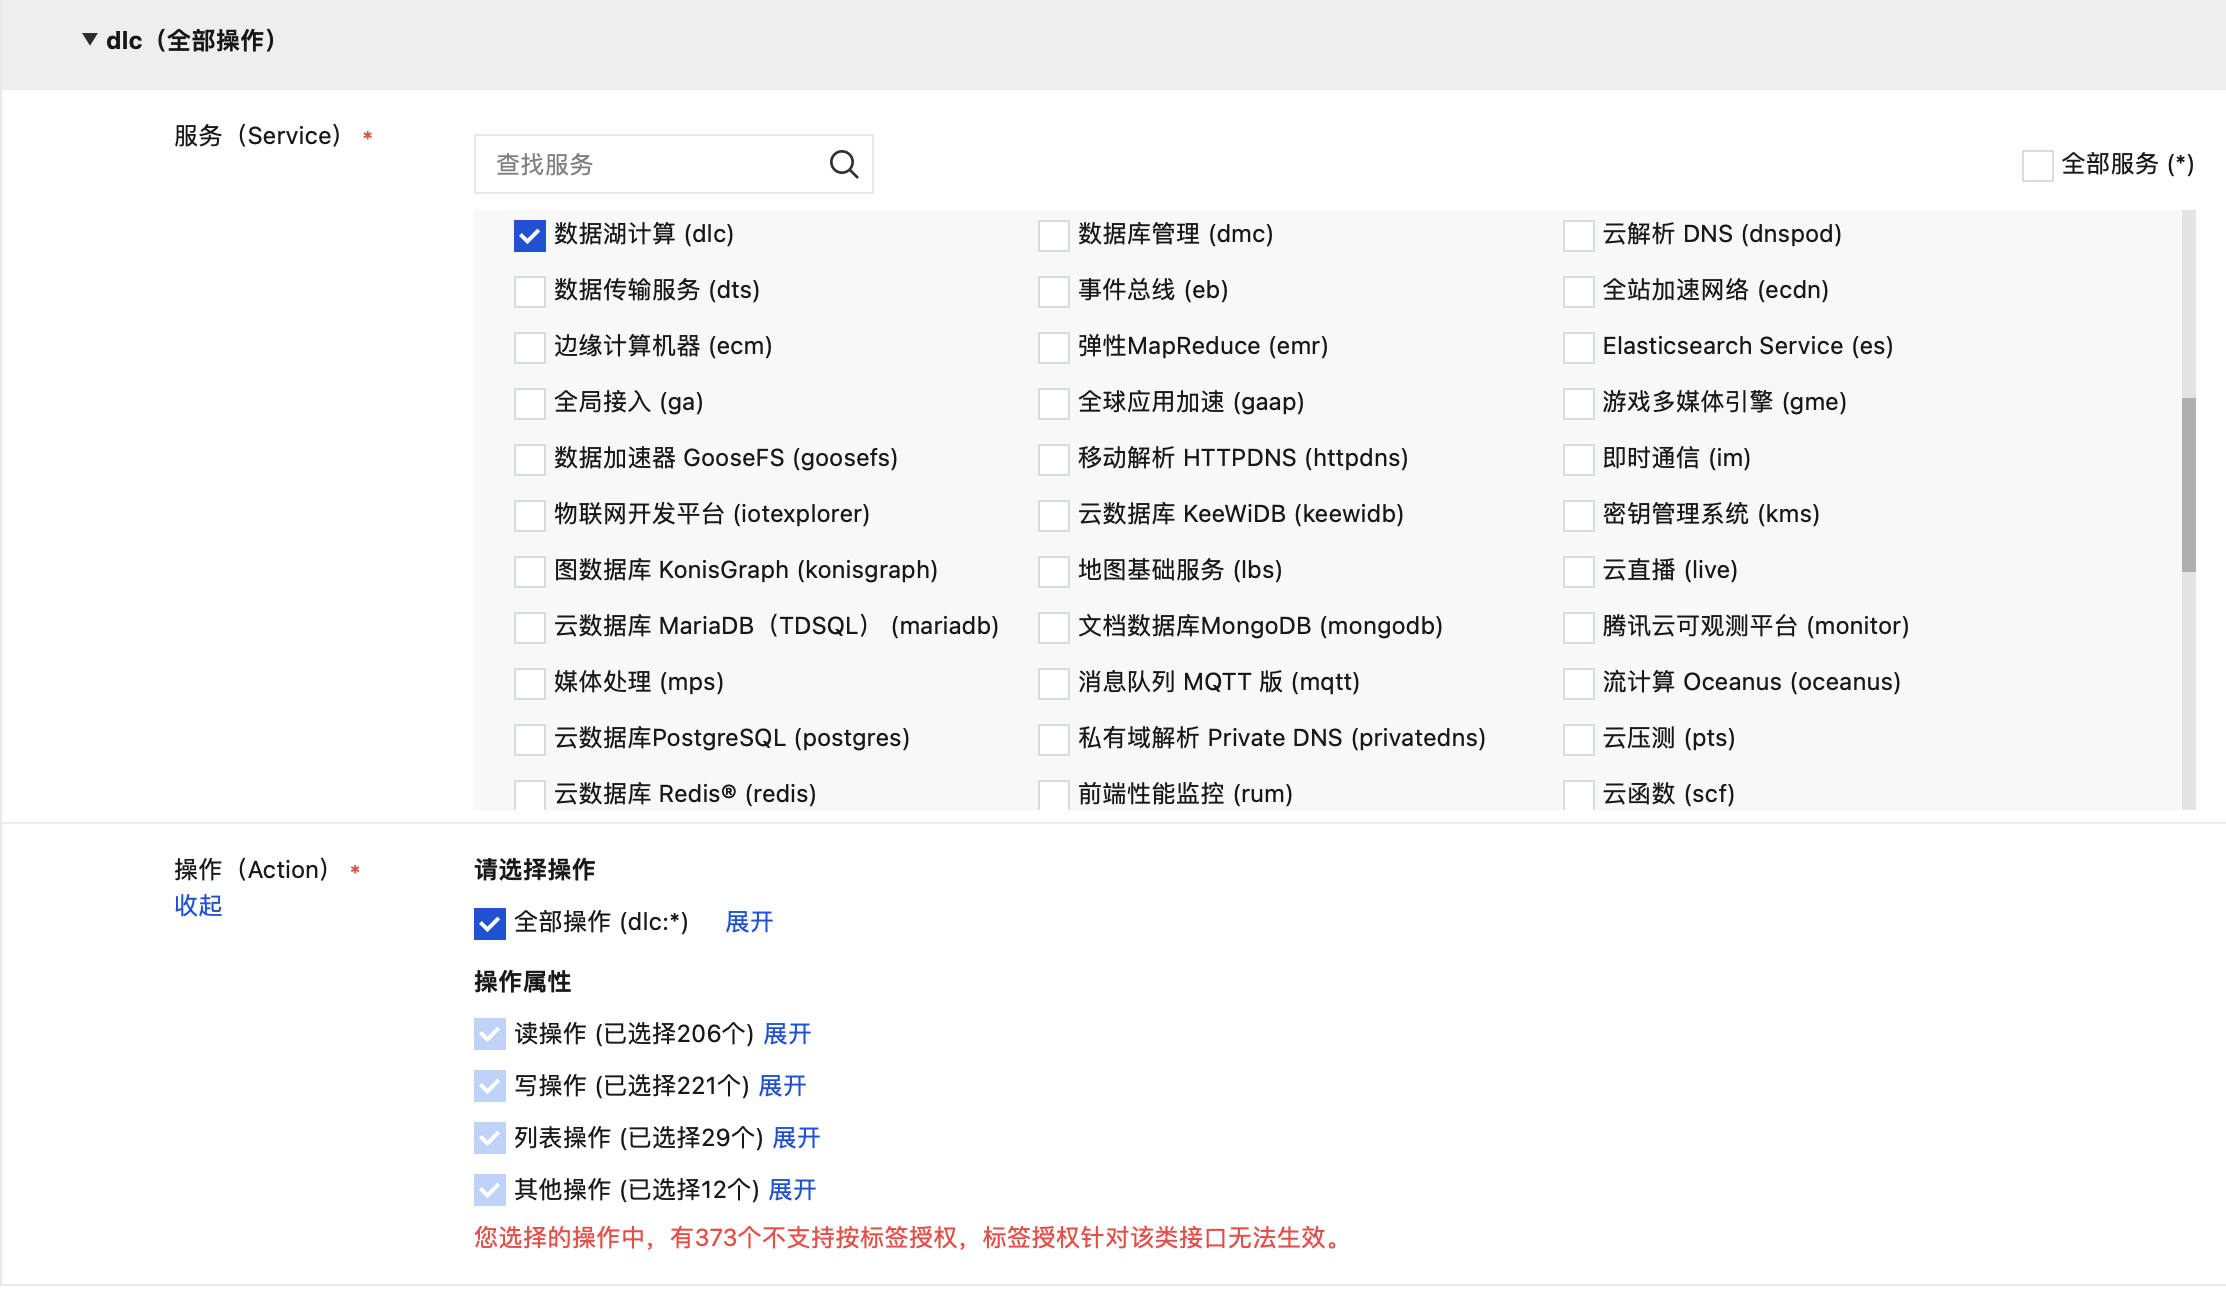The width and height of the screenshot is (2226, 1294).
Task: Expand the 全部操作 (dlc:*) list
Action: (749, 922)
